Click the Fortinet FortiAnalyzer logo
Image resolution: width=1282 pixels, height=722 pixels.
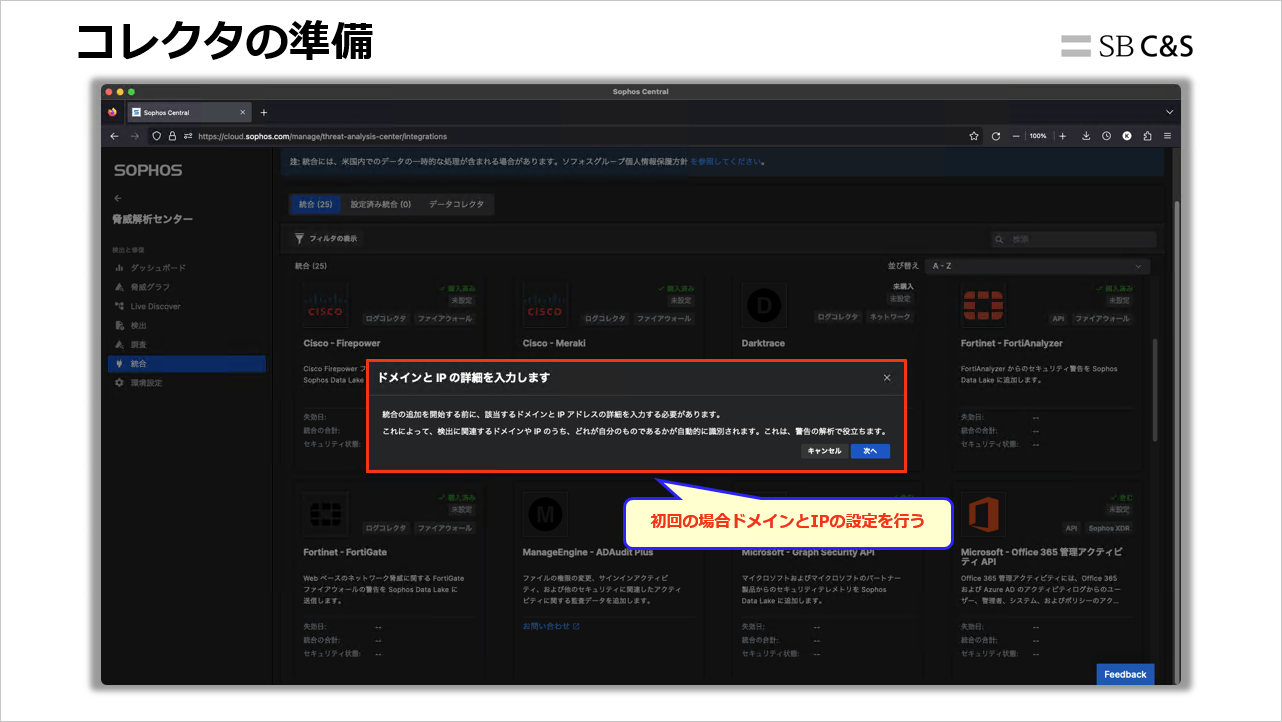[x=984, y=304]
